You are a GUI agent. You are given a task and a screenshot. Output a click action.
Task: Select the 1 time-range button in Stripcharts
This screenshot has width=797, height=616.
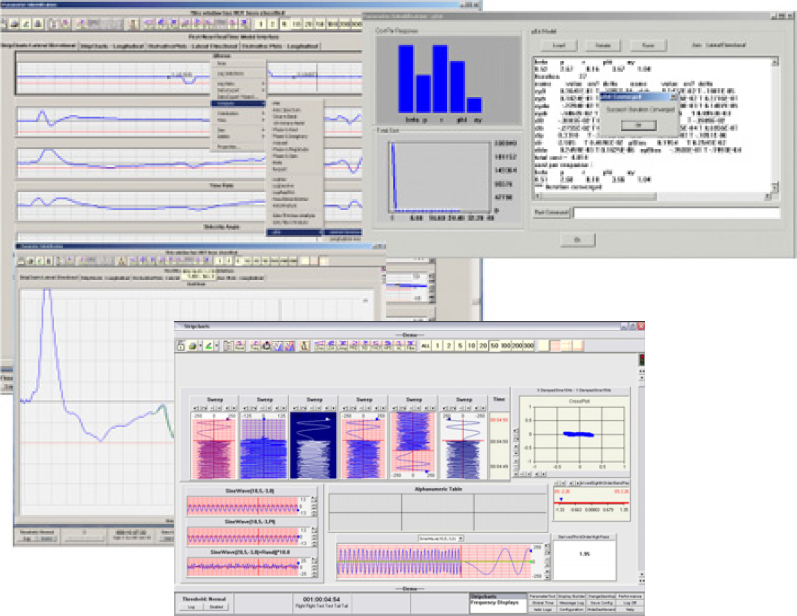pyautogui.click(x=437, y=346)
